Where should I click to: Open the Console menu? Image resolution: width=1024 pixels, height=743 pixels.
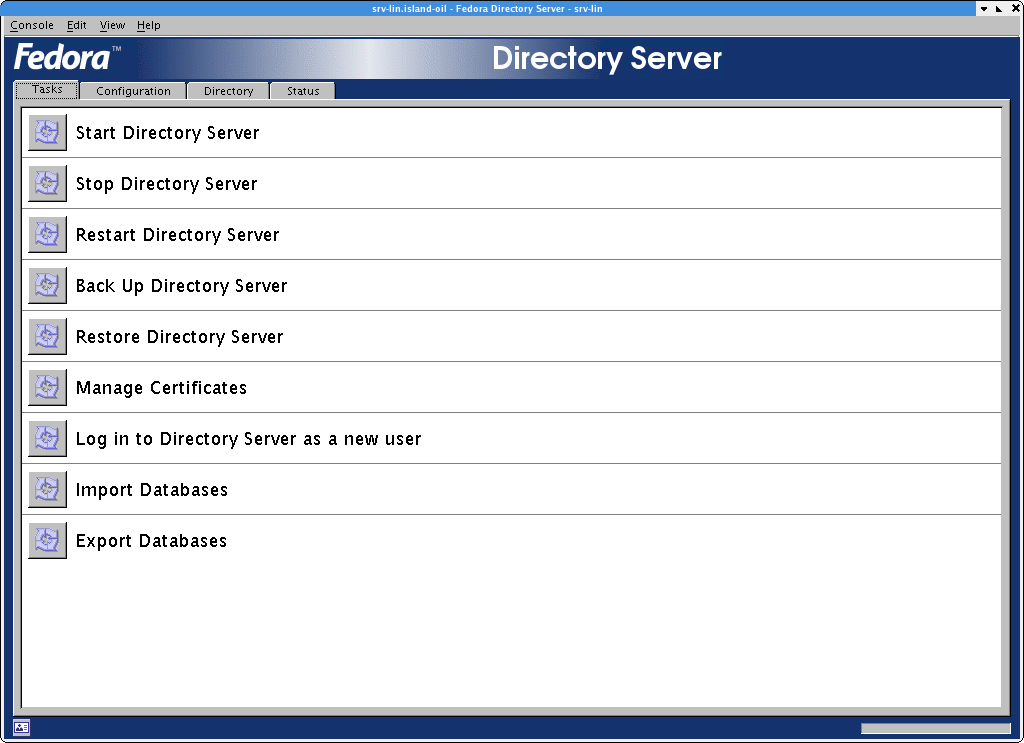32,25
